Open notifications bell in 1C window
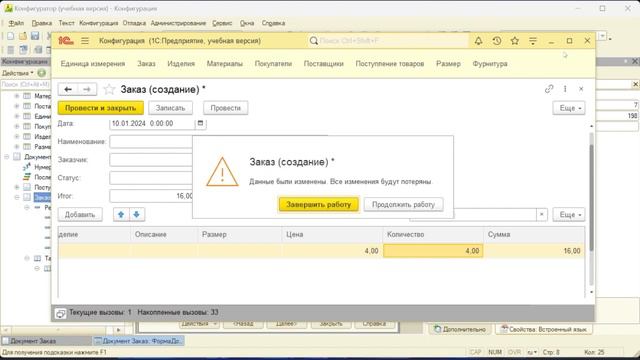640x360 pixels. coord(478,41)
